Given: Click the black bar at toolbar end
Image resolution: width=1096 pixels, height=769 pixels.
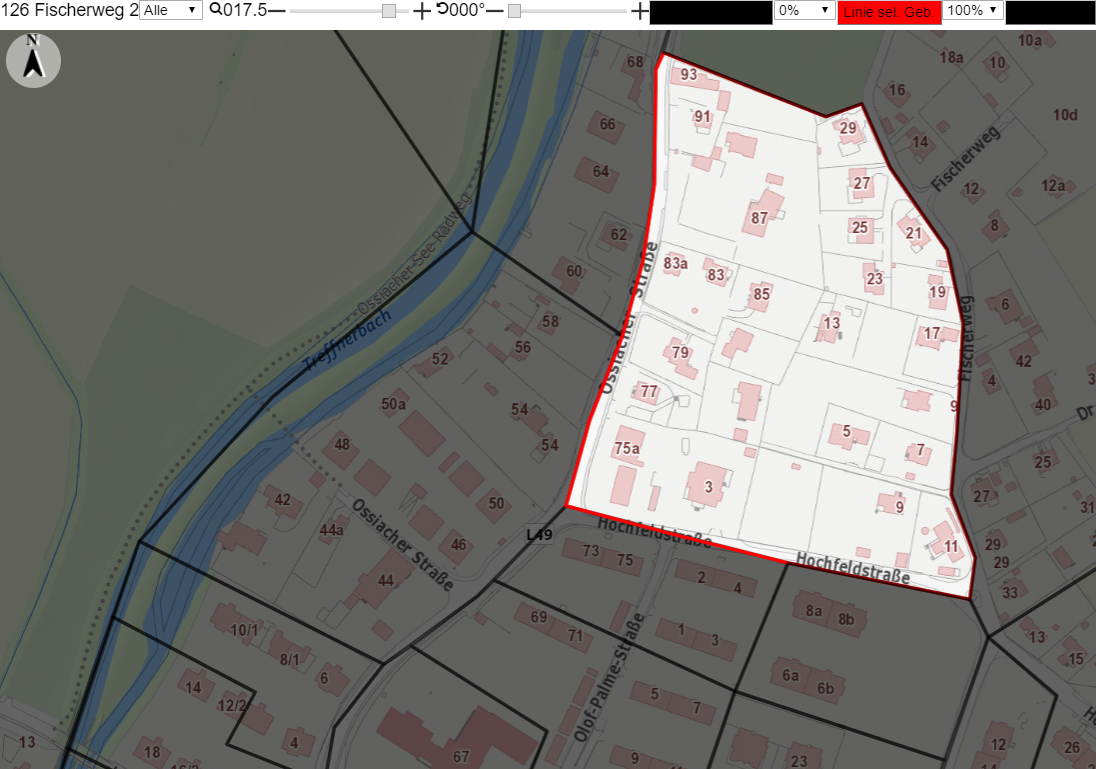Looking at the screenshot, I should [1051, 12].
